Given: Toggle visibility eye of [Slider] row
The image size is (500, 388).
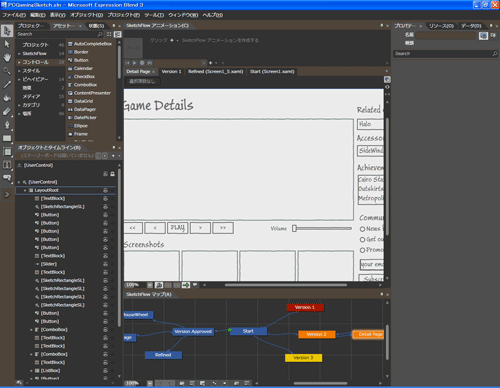Looking at the screenshot, I should (x=105, y=264).
